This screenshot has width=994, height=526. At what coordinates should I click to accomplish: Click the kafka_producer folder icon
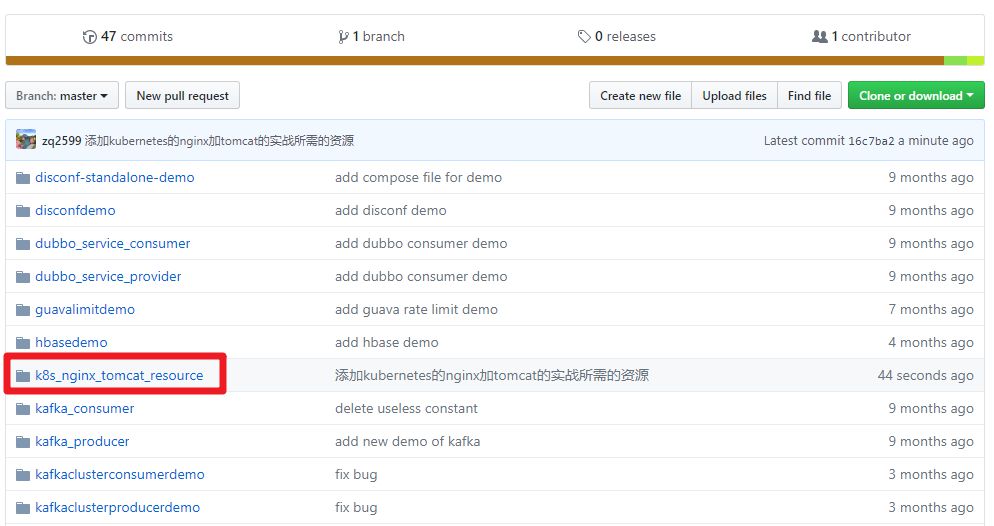23,442
